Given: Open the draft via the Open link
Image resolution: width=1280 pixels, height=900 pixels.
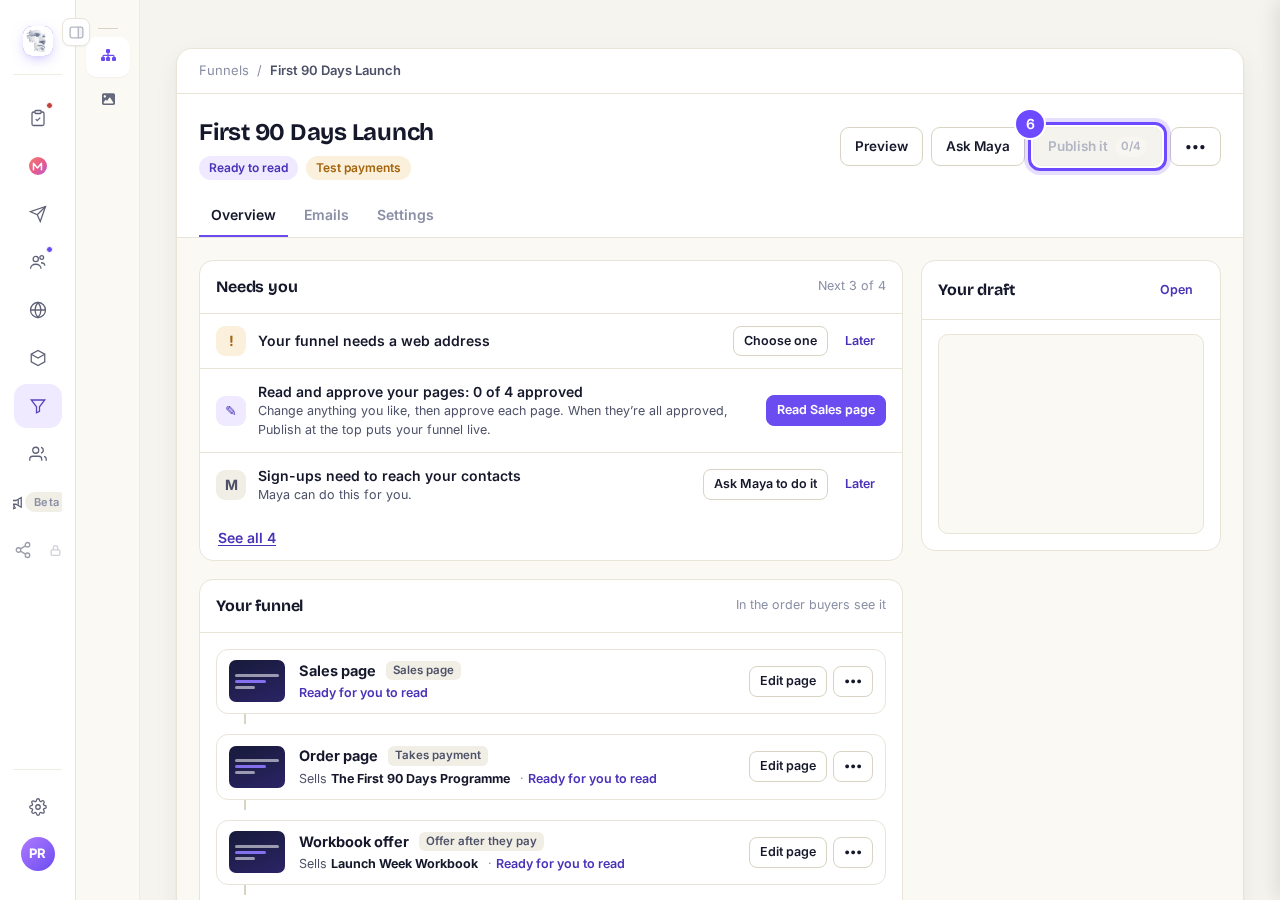Looking at the screenshot, I should (1176, 290).
